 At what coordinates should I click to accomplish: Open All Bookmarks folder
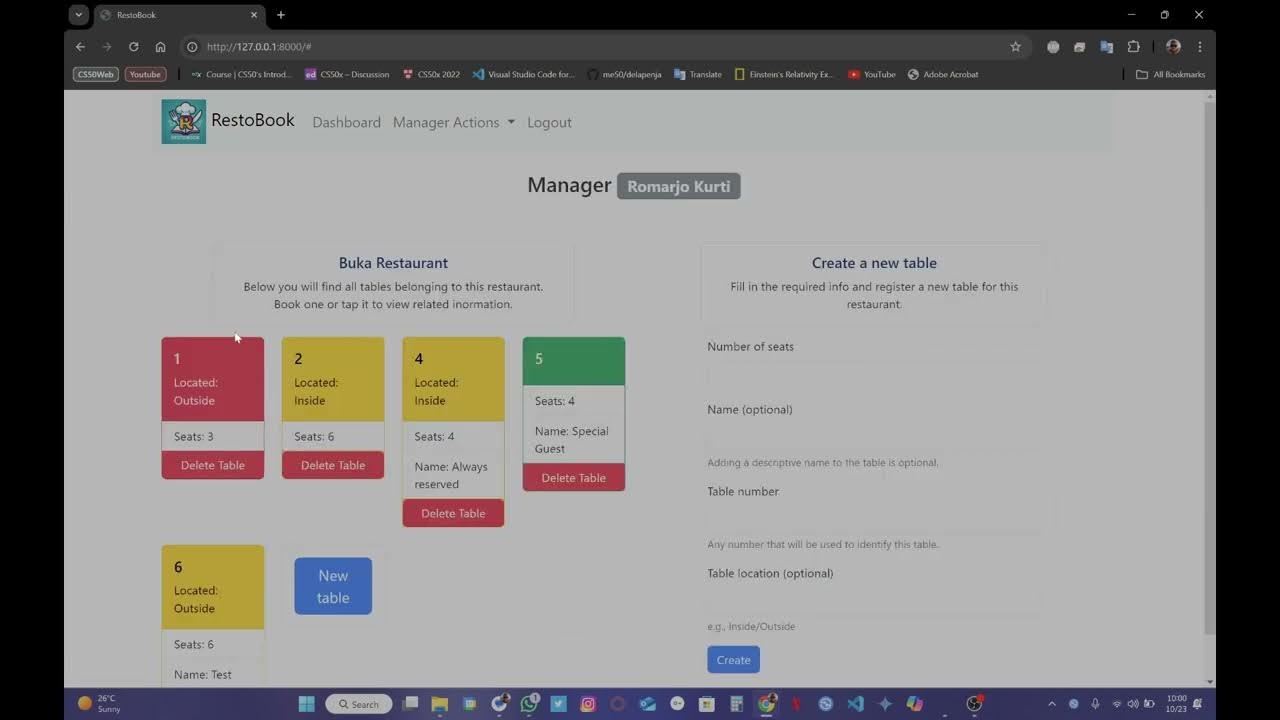tap(1171, 74)
